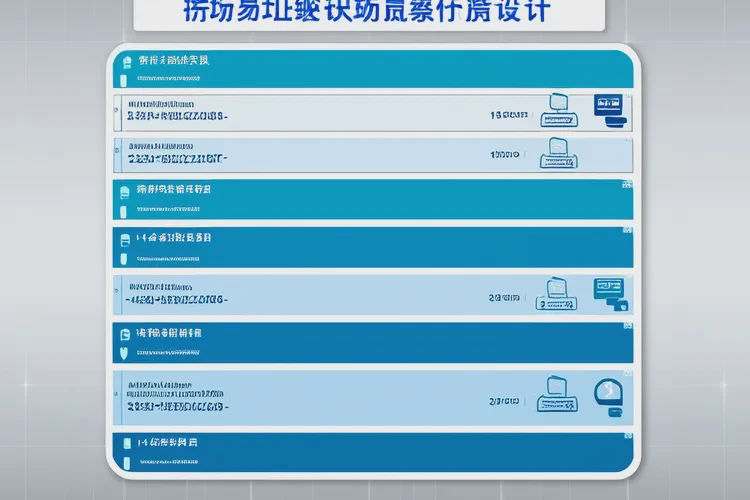Screen dimensions: 750x500
Task: Click the round disc icon in the bottom light row
Action: pyautogui.click(x=607, y=393)
